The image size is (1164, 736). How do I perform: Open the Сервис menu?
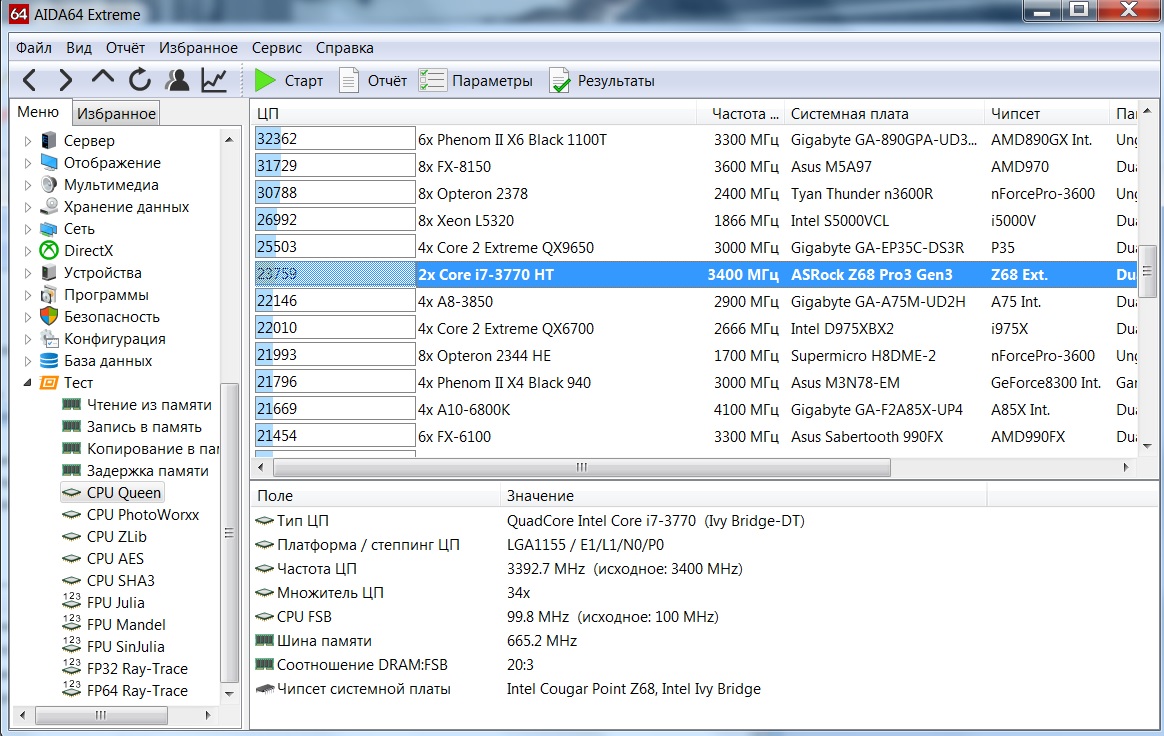[x=277, y=48]
